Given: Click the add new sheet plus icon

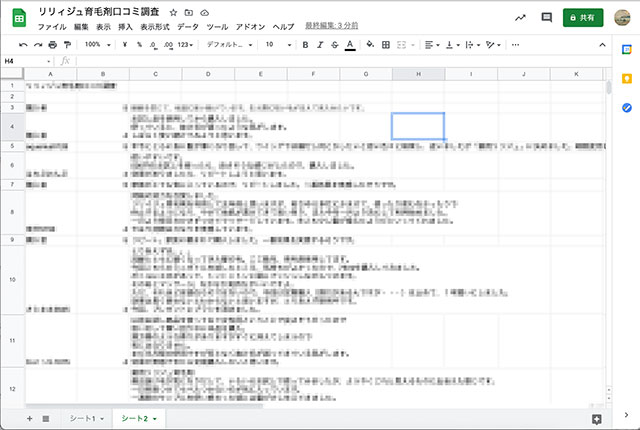Looking at the screenshot, I should [29, 418].
